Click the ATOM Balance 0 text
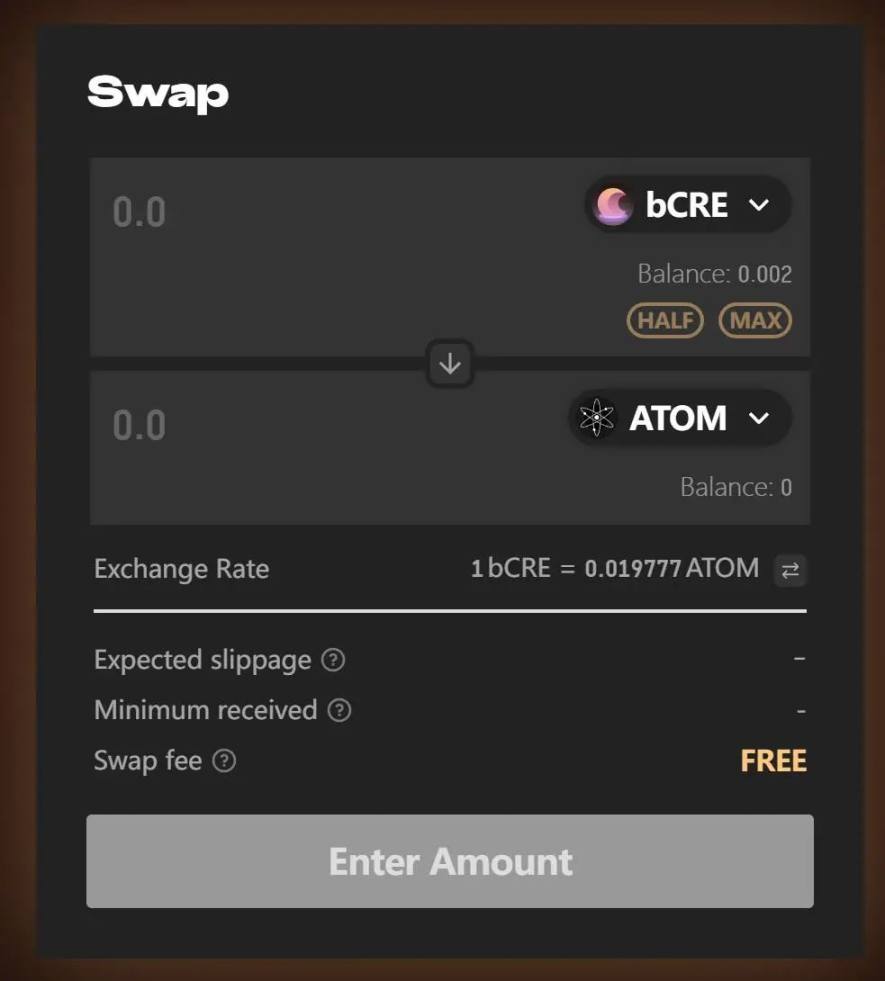 [736, 487]
